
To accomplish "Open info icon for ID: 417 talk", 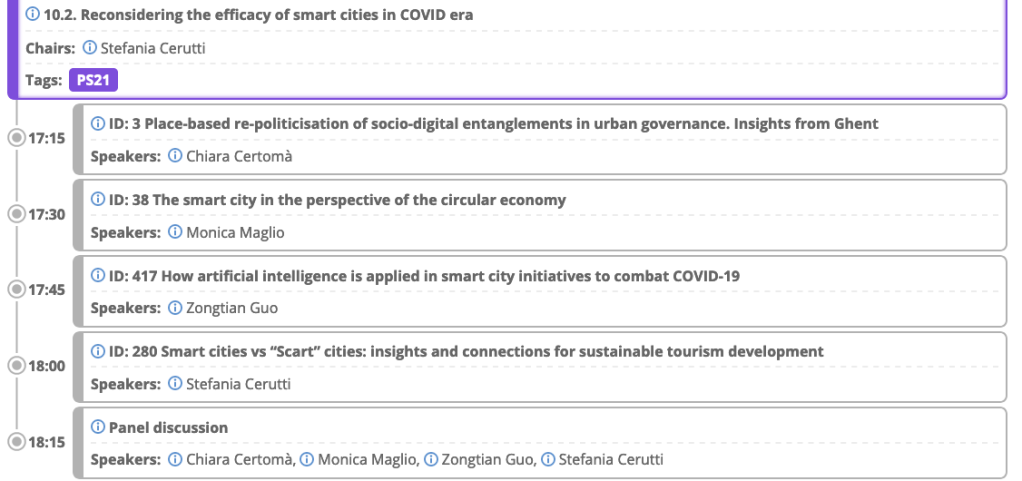I will tap(98, 276).
